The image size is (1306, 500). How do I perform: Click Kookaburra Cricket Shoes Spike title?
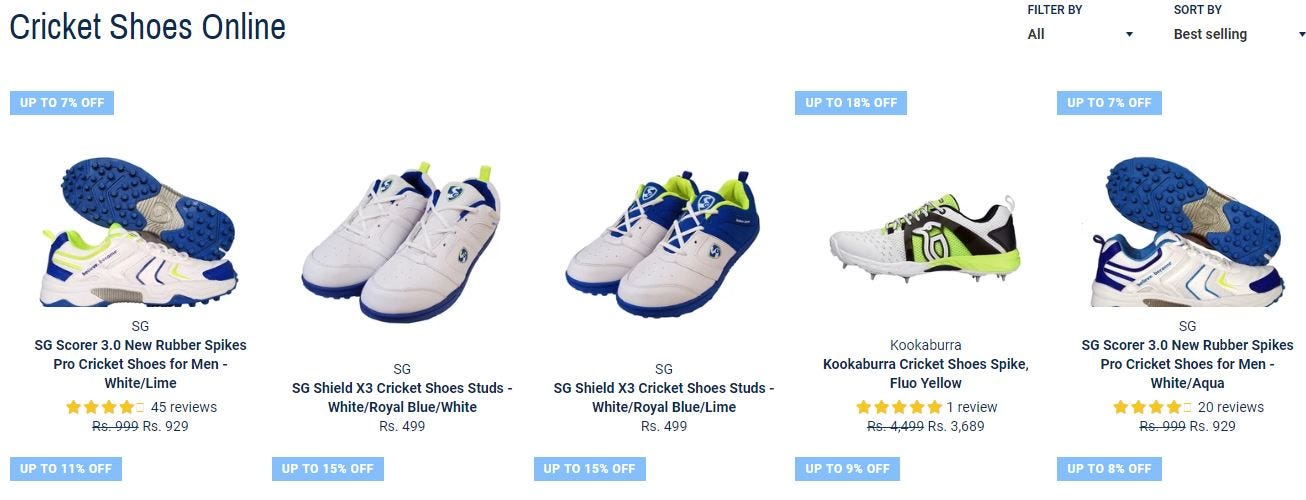925,373
